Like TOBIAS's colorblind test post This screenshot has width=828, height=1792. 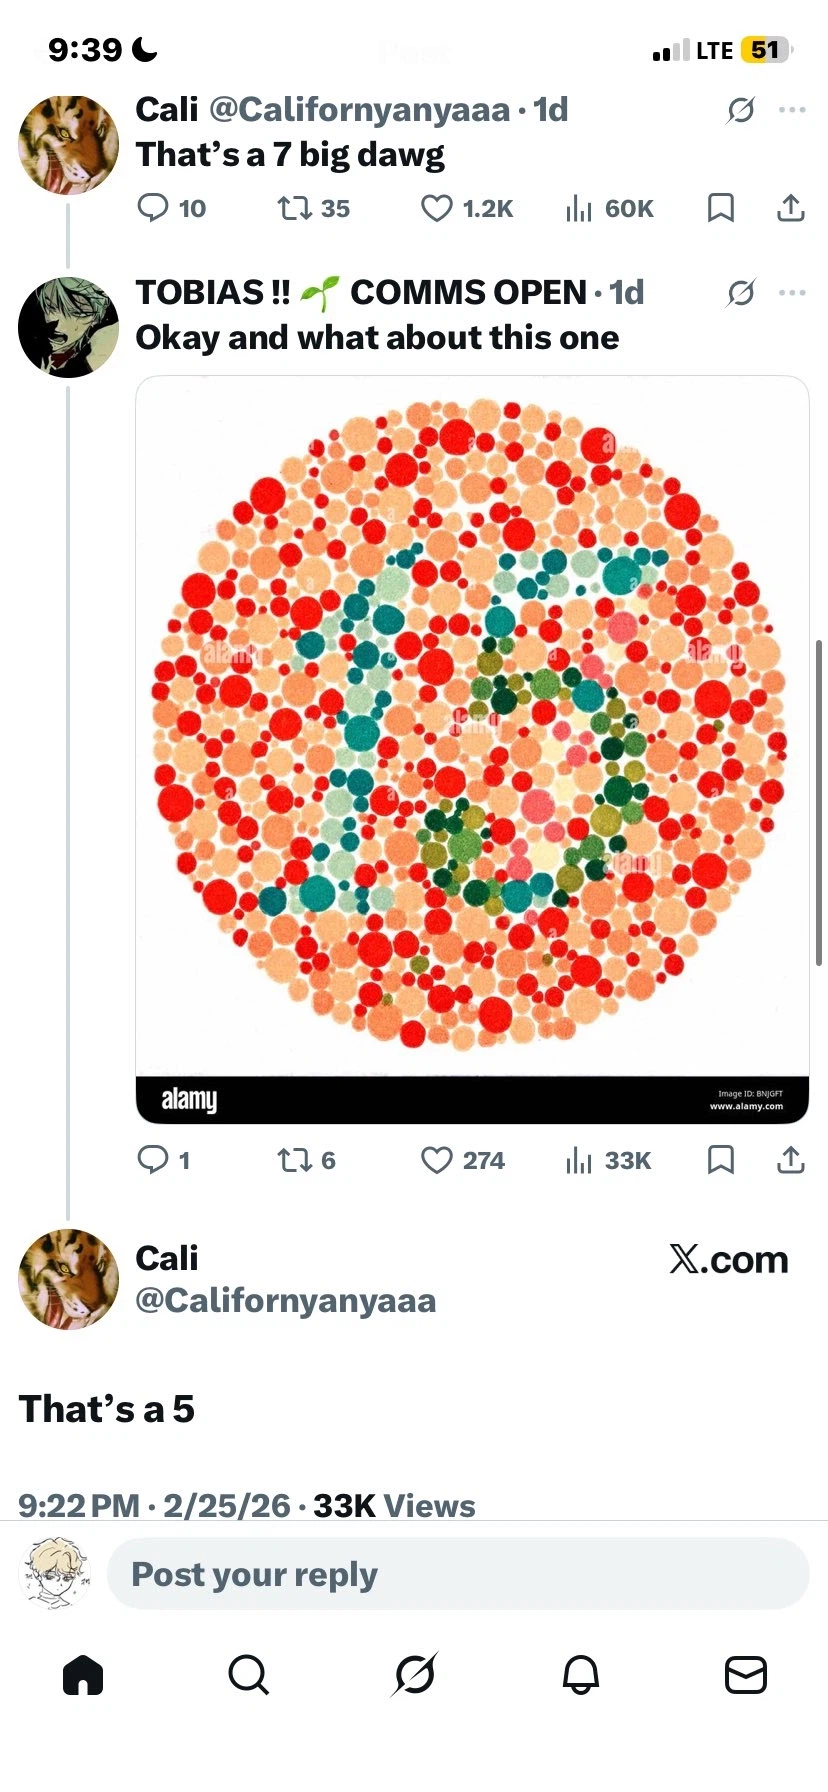pyautogui.click(x=437, y=1160)
